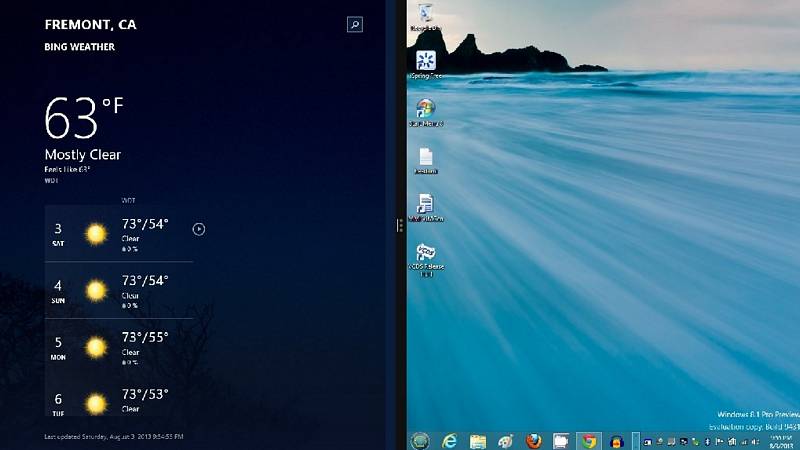The width and height of the screenshot is (800, 450).
Task: Click the next arrow beside Saturday forecast
Action: 199,229
